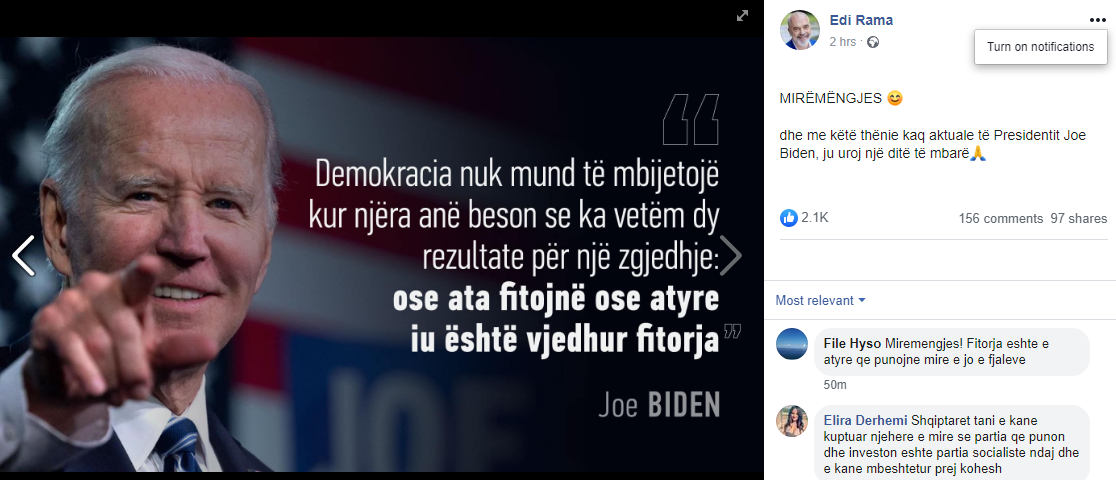Click the Joe Biden quote photo
The image size is (1116, 480).
[381, 254]
